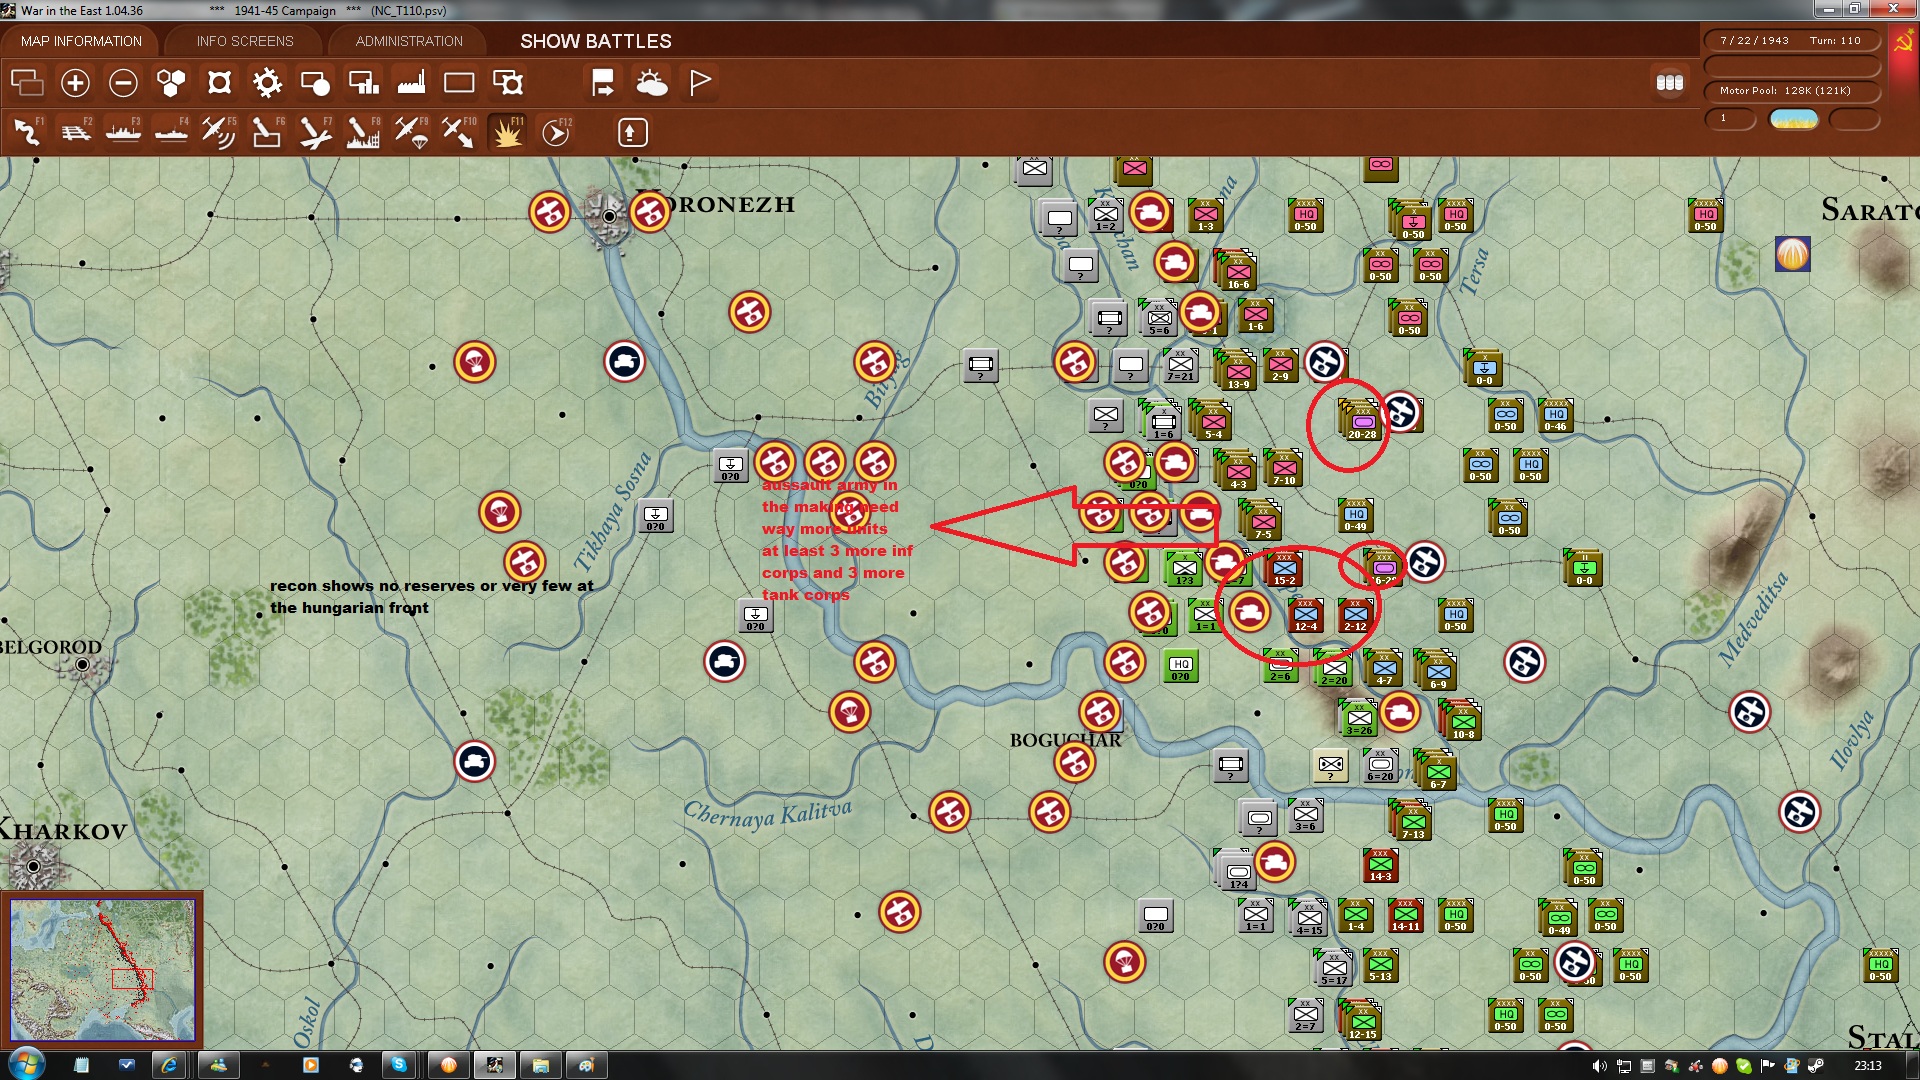
Task: Select naval transport mode (F3) icon
Action: (123, 132)
